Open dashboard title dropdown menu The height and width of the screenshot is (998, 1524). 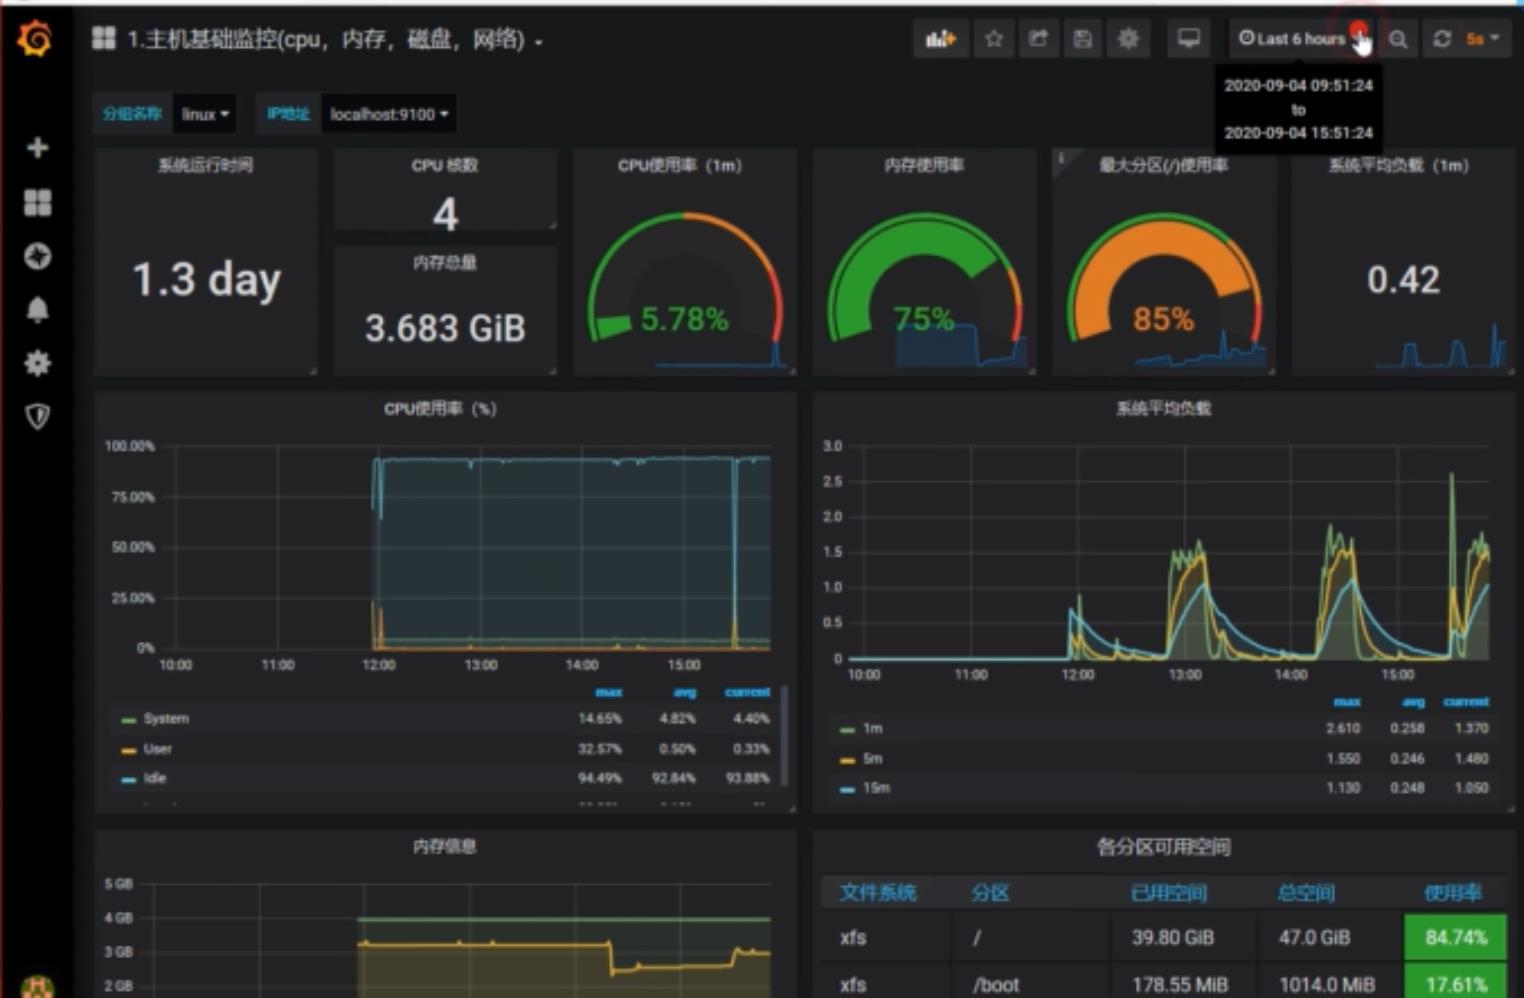coord(335,40)
